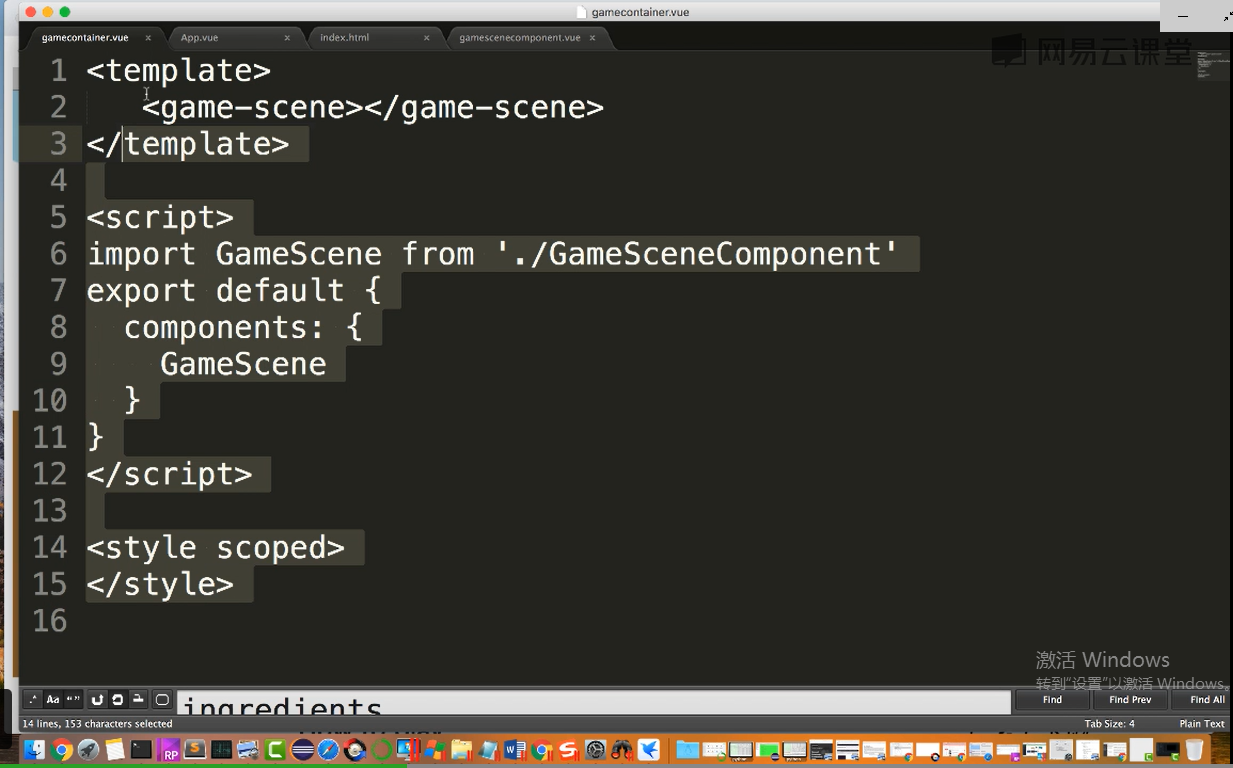Click the 'components: {' line
The height and width of the screenshot is (768, 1233).
(x=243, y=328)
